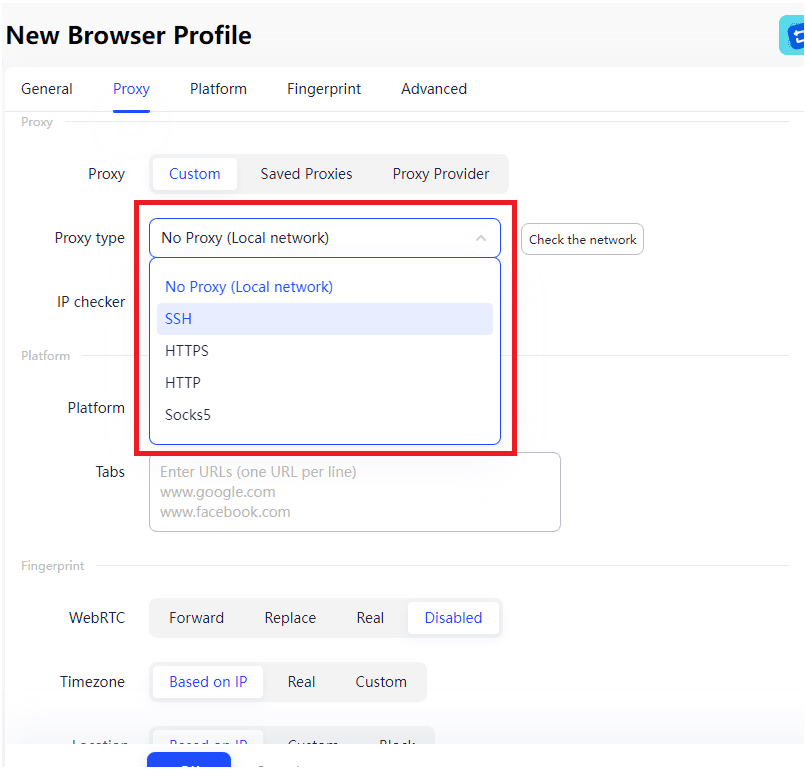
Task: Select the Proxy Provider option
Action: [x=441, y=174]
